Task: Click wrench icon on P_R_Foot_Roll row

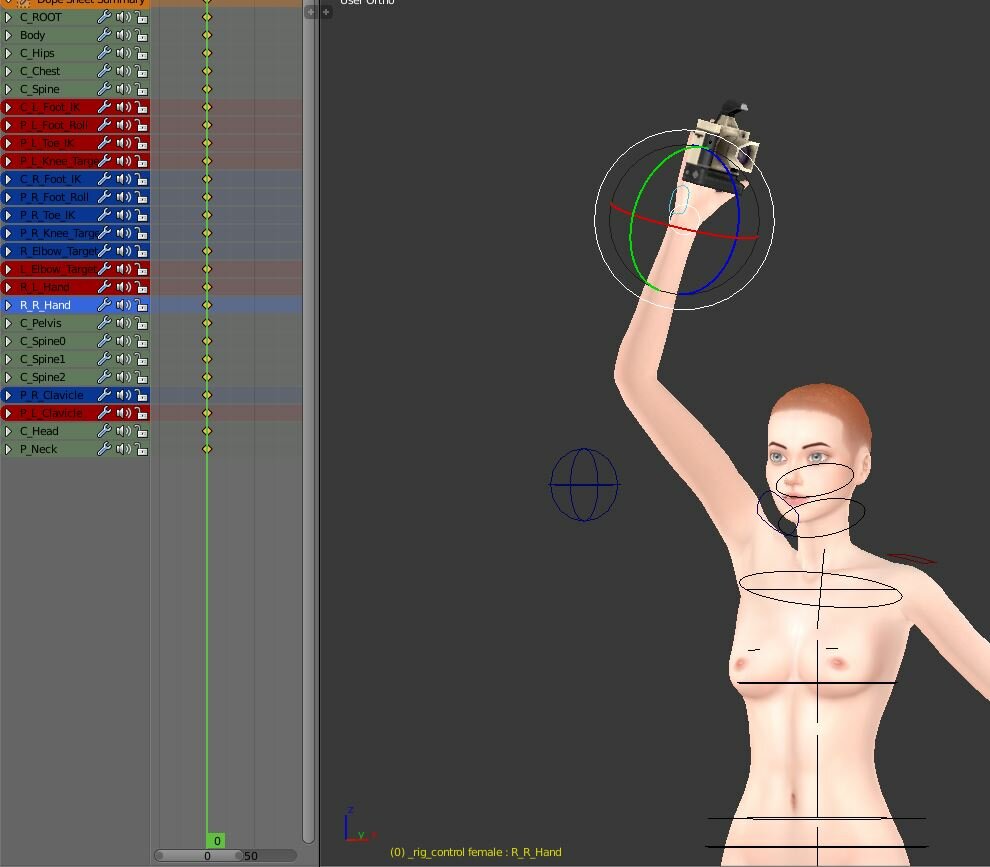Action: tap(104, 197)
